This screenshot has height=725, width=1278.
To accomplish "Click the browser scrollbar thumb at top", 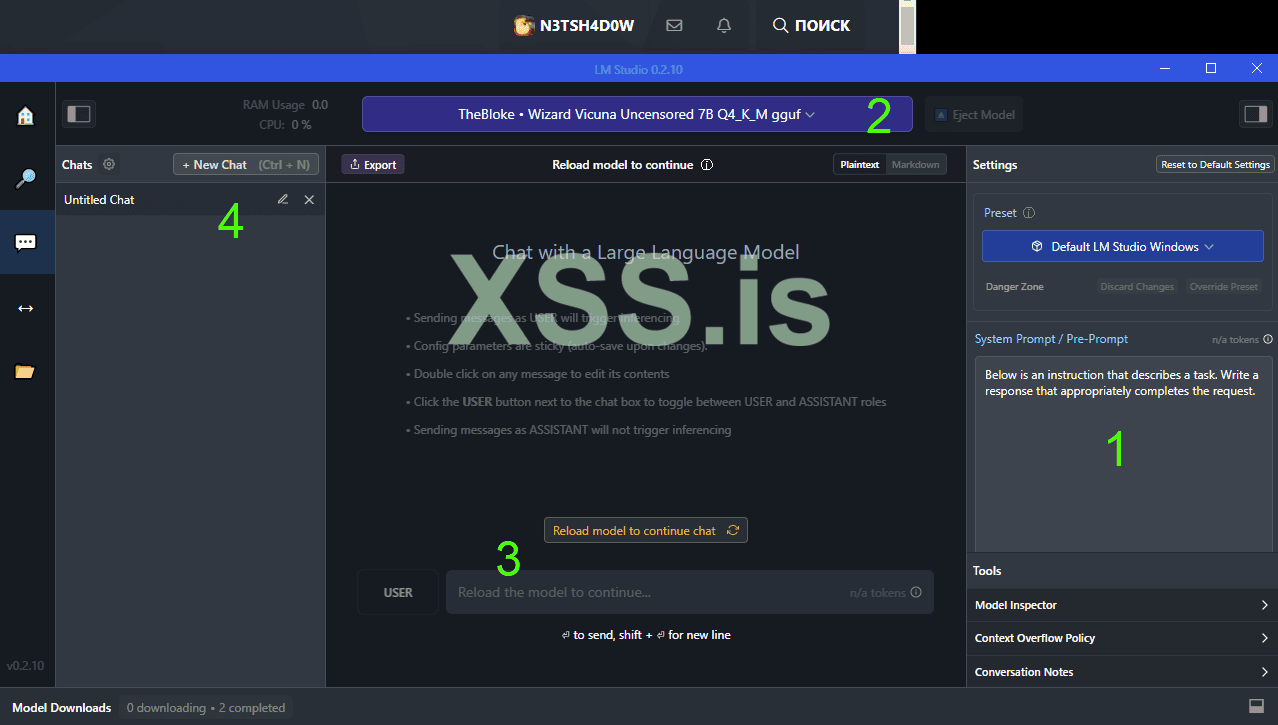I will click(907, 26).
